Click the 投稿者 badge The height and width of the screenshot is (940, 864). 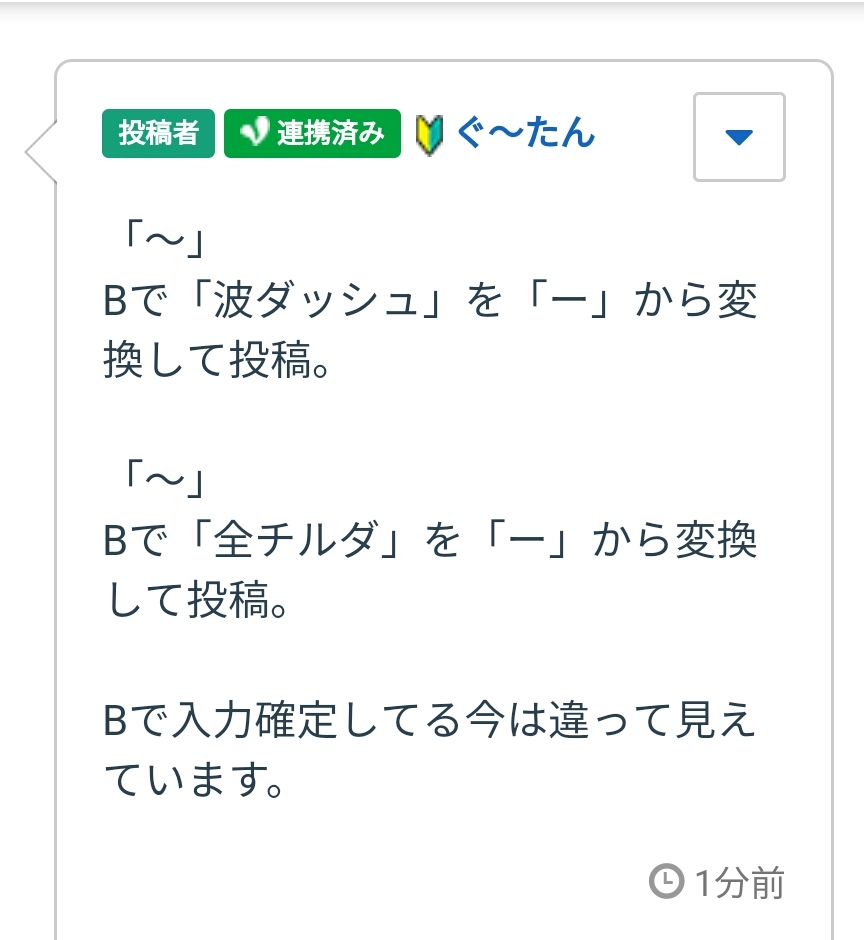coord(158,134)
